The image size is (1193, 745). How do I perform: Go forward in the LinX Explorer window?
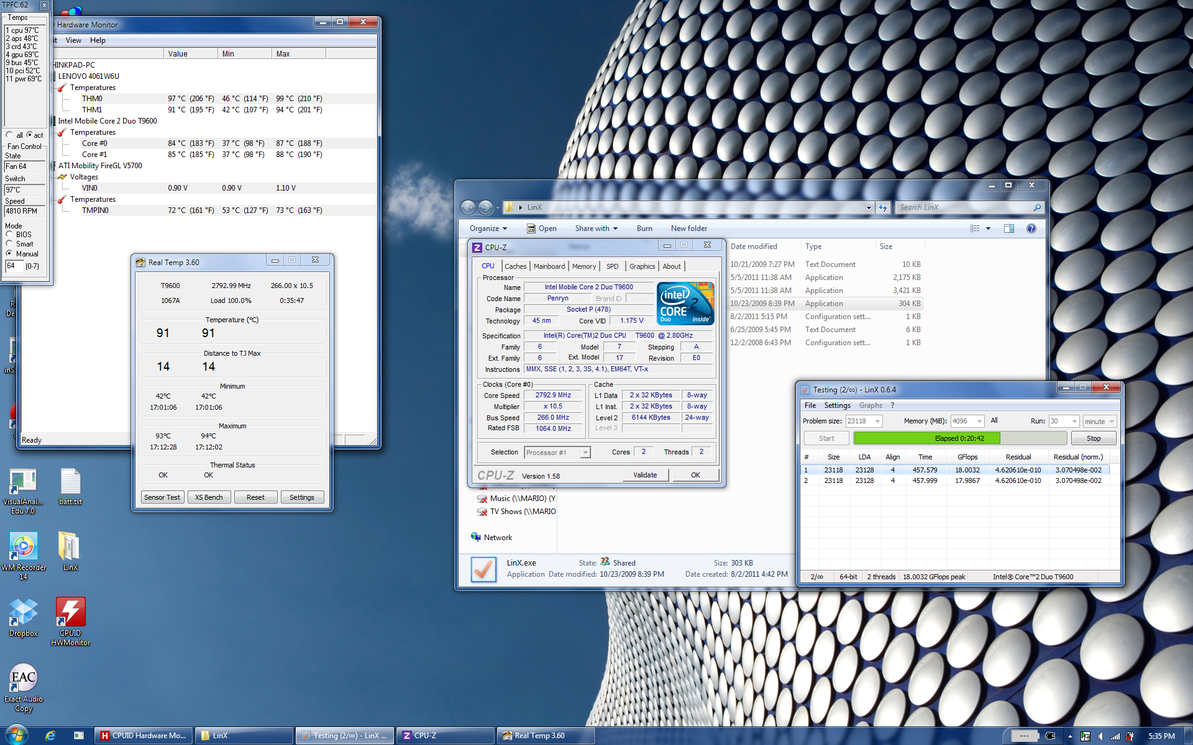coord(485,207)
